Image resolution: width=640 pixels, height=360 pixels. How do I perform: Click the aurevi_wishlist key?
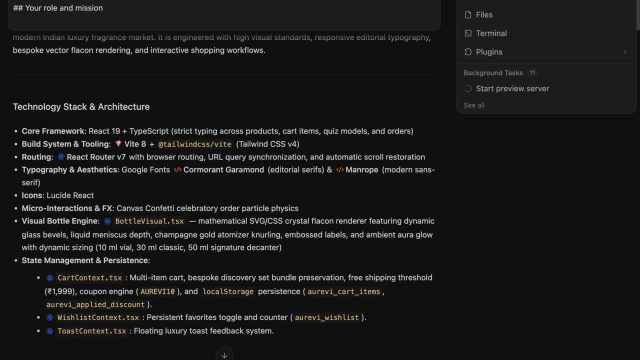[327, 318]
